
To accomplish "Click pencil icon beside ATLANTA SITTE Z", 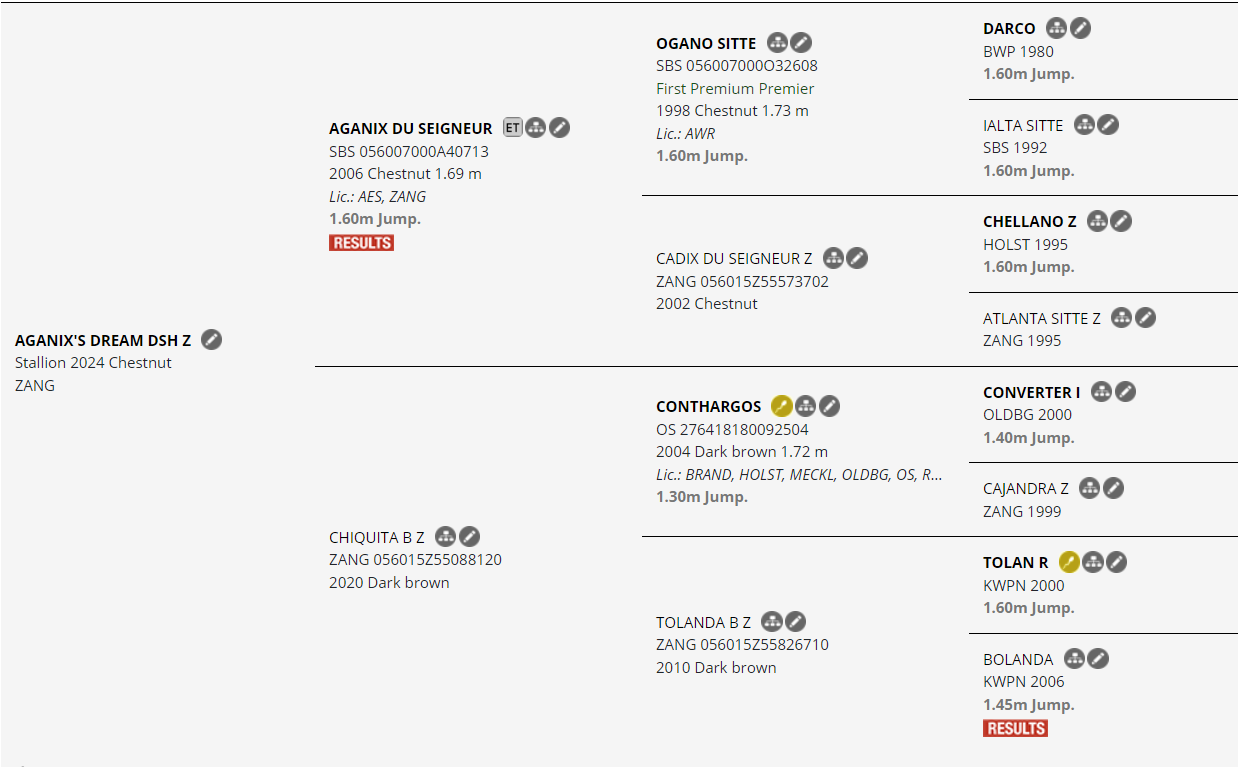I will point(1145,319).
